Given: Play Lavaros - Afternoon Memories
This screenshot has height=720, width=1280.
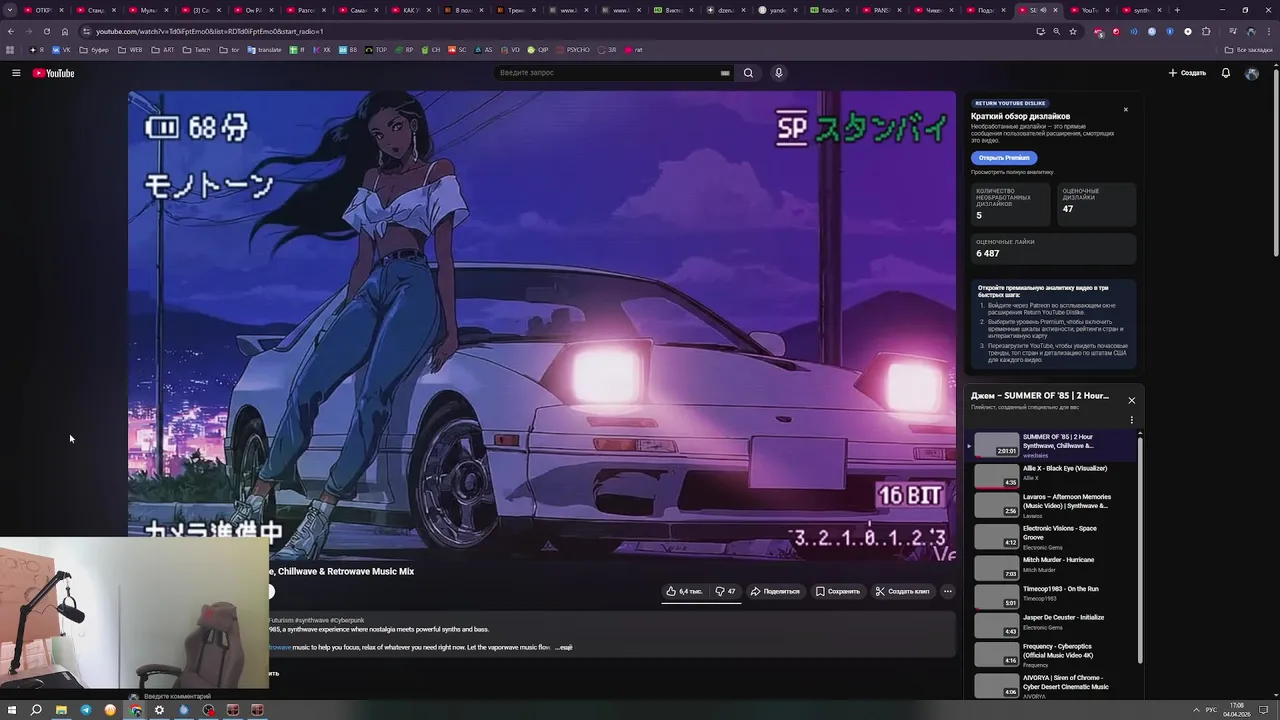Looking at the screenshot, I should (x=1050, y=505).
